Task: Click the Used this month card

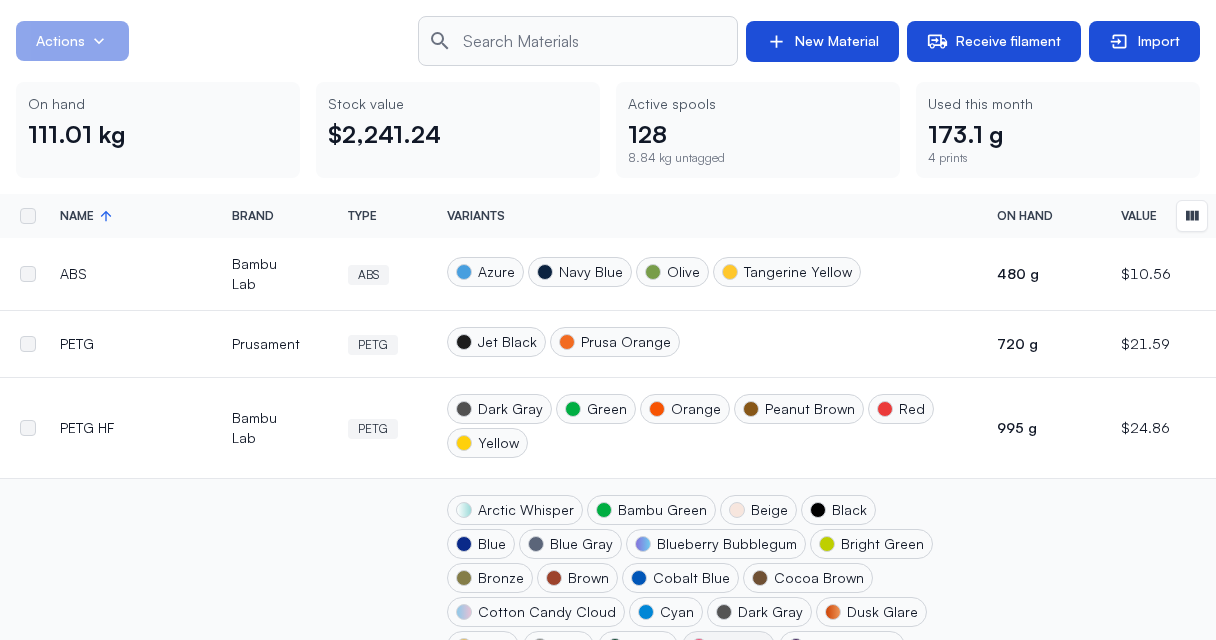Action: 1058,130
